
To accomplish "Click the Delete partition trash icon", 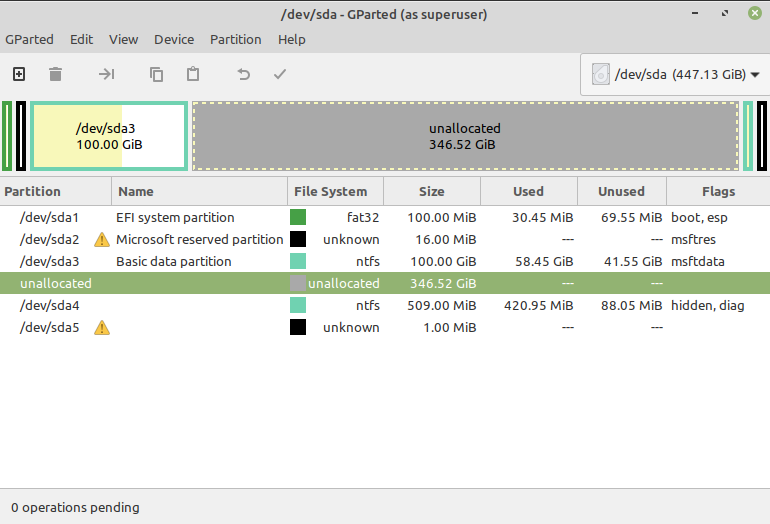I will [x=55, y=74].
